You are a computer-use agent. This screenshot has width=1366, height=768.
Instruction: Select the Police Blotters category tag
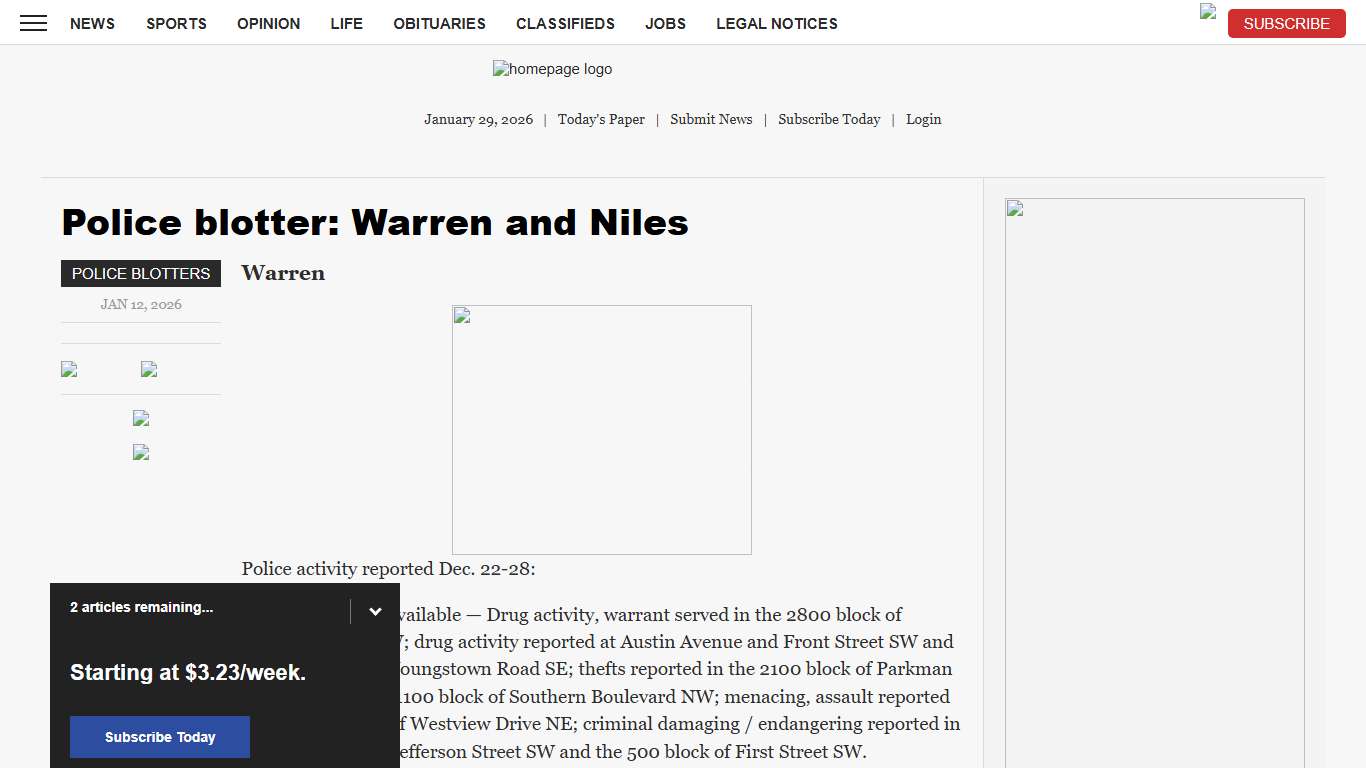coord(141,273)
